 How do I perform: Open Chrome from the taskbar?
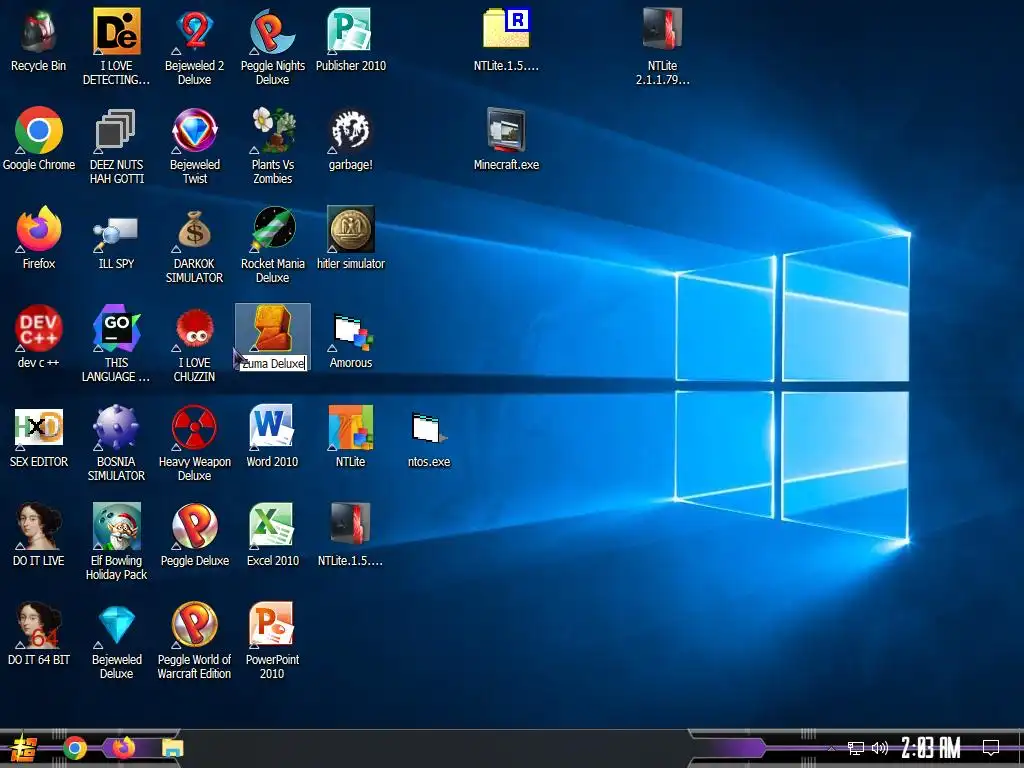(75, 748)
